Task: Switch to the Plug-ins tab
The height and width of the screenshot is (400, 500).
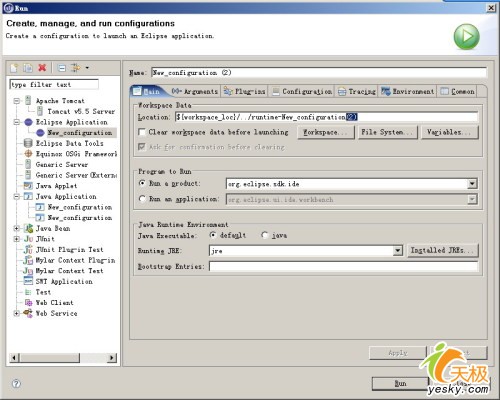Action: click(x=245, y=91)
